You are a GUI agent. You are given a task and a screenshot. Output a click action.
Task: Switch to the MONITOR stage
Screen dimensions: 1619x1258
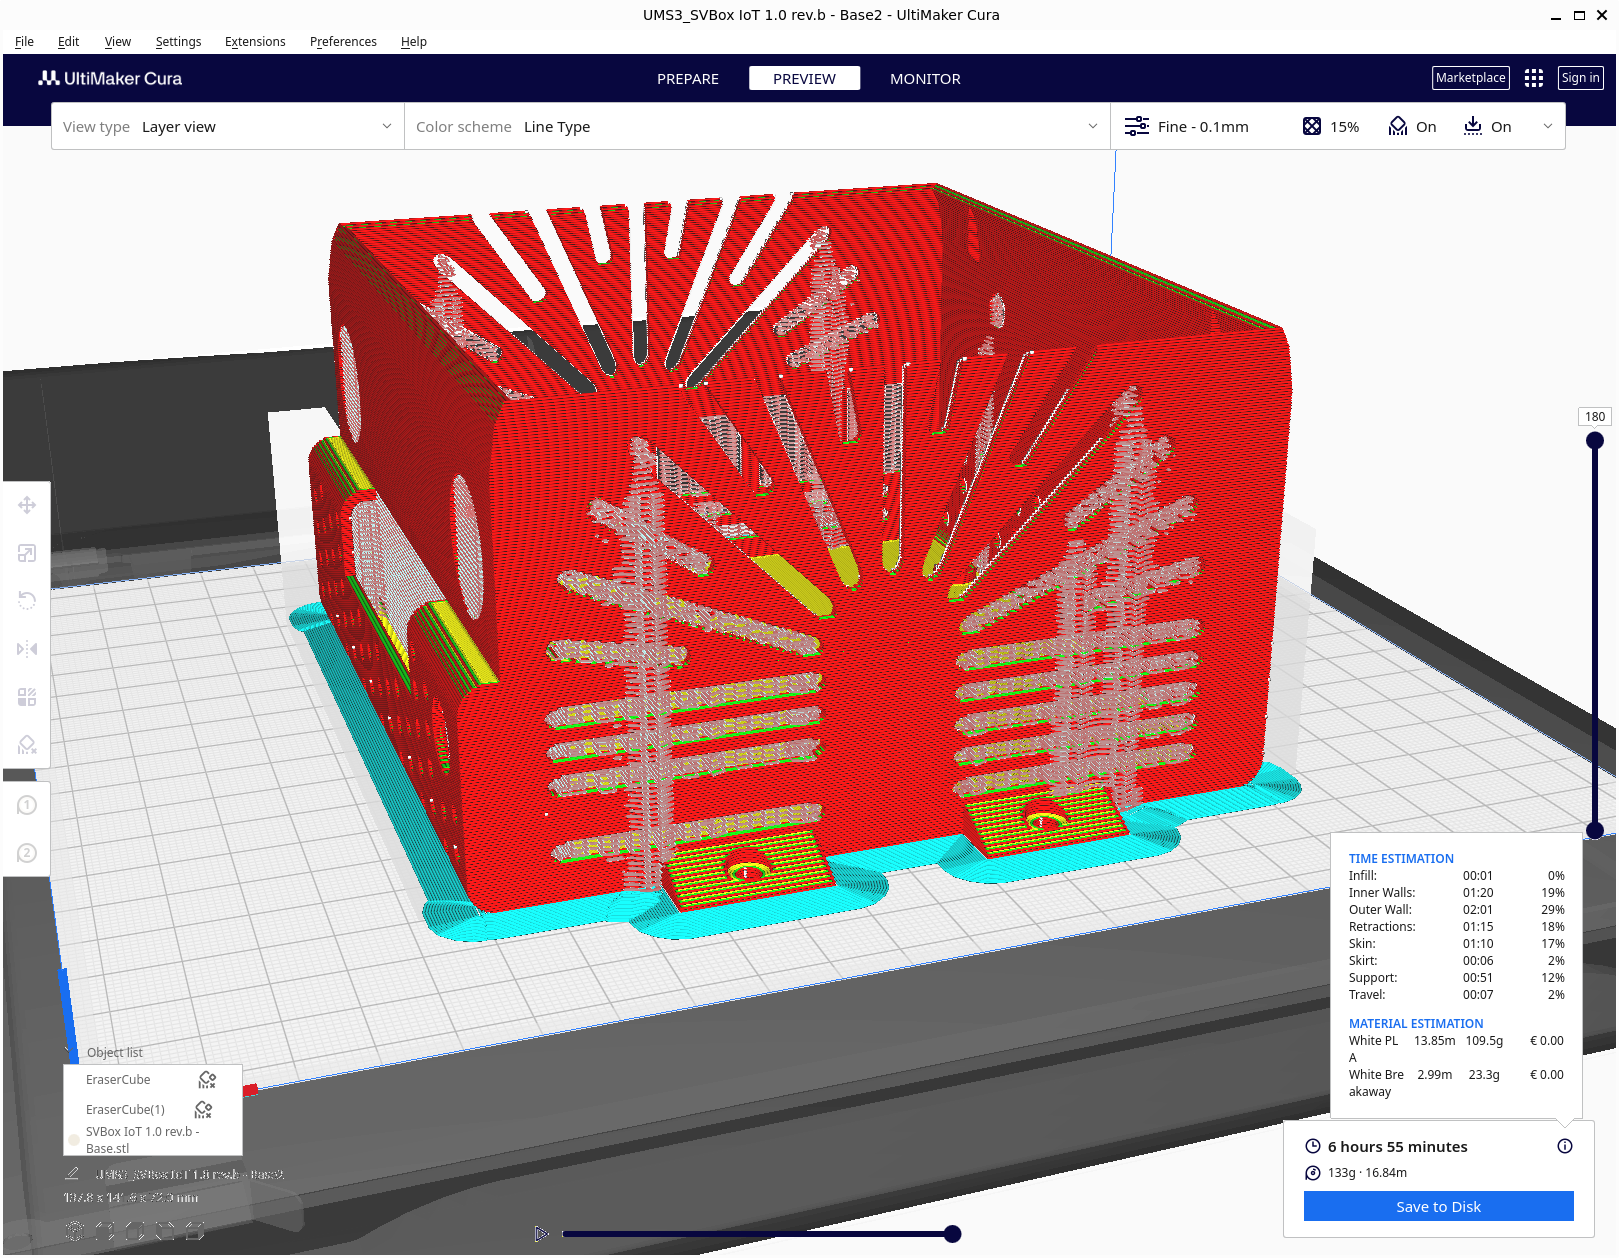coord(925,79)
